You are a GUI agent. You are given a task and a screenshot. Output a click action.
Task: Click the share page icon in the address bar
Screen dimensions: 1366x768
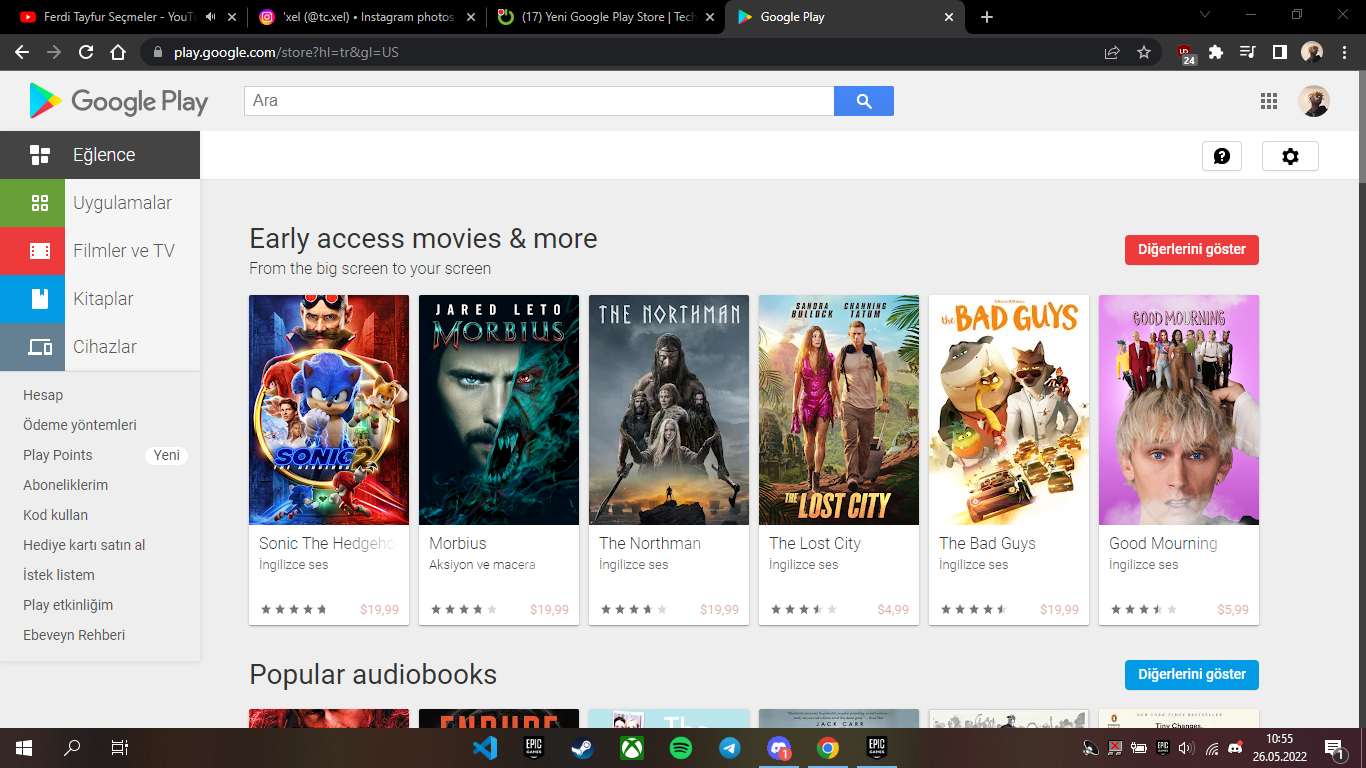(1112, 52)
